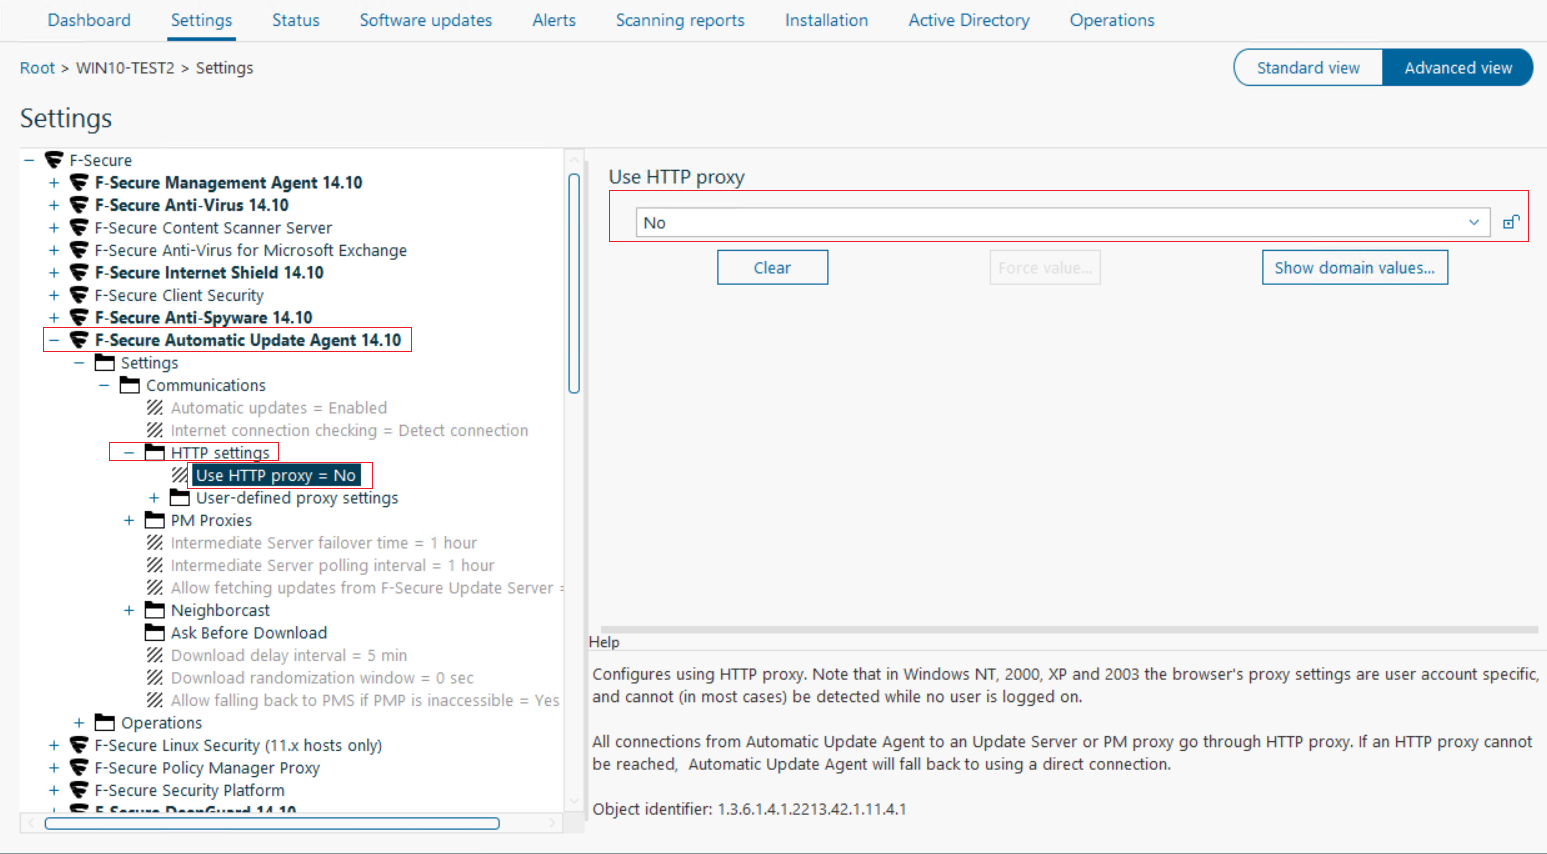
Task: Expand the PM Proxies folder
Action: 129,520
